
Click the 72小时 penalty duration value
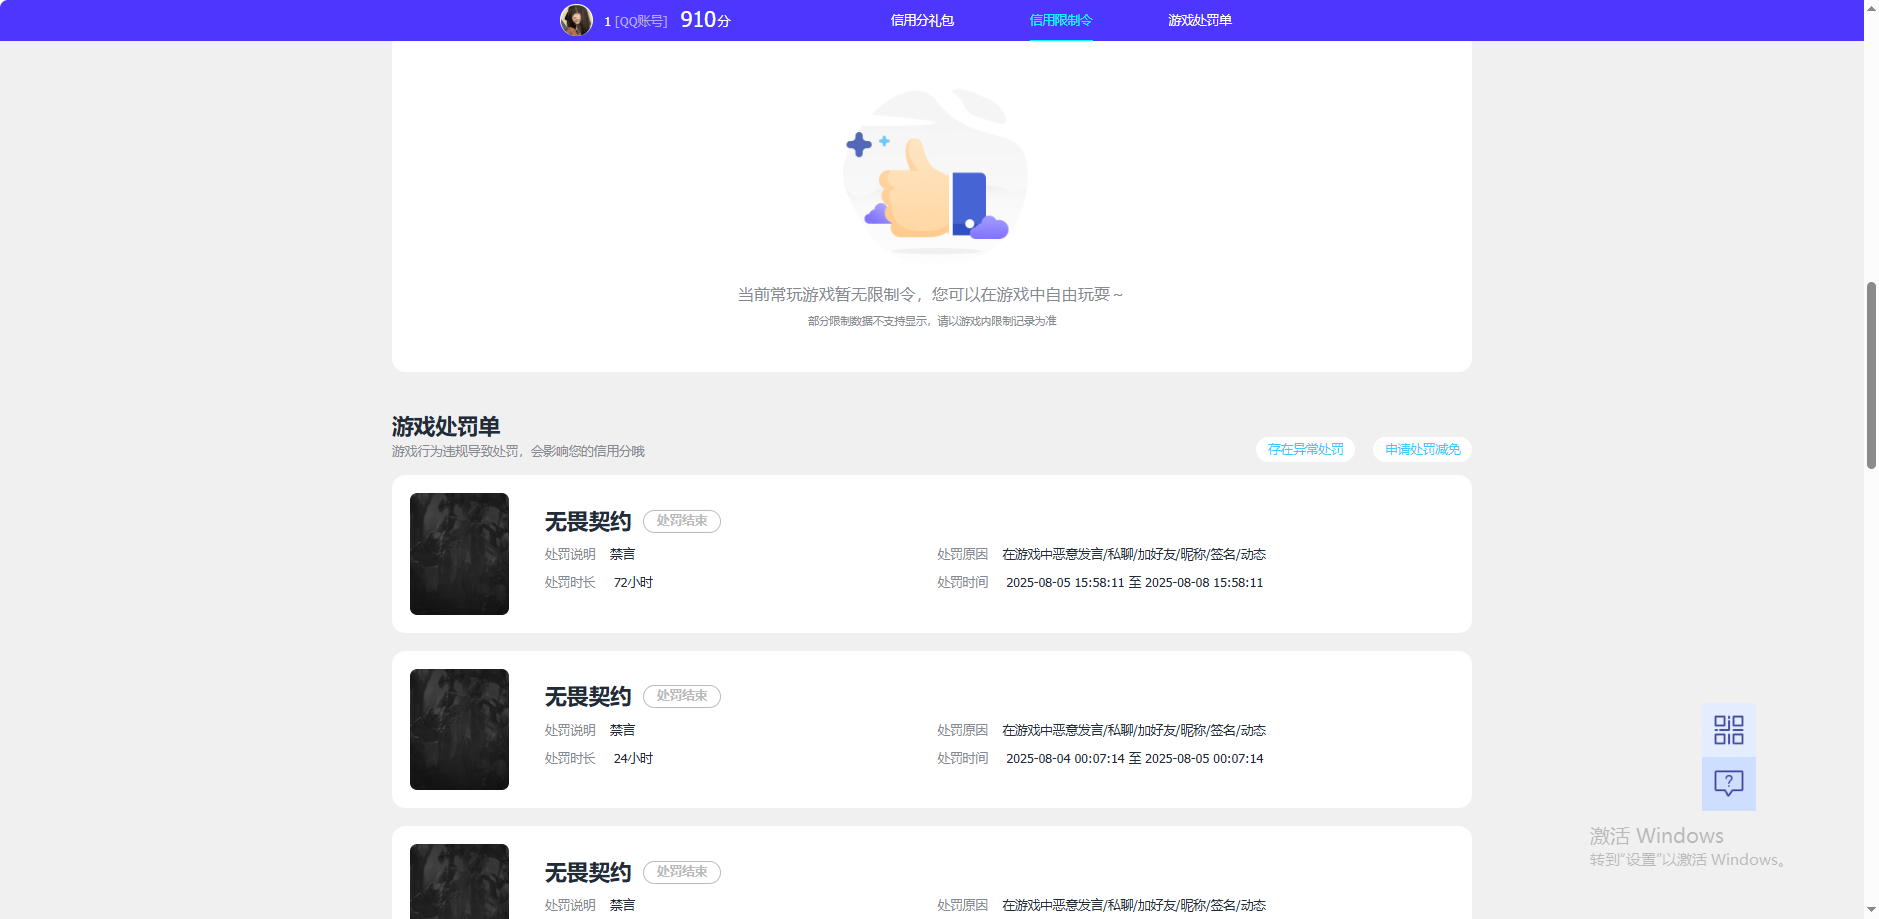633,582
